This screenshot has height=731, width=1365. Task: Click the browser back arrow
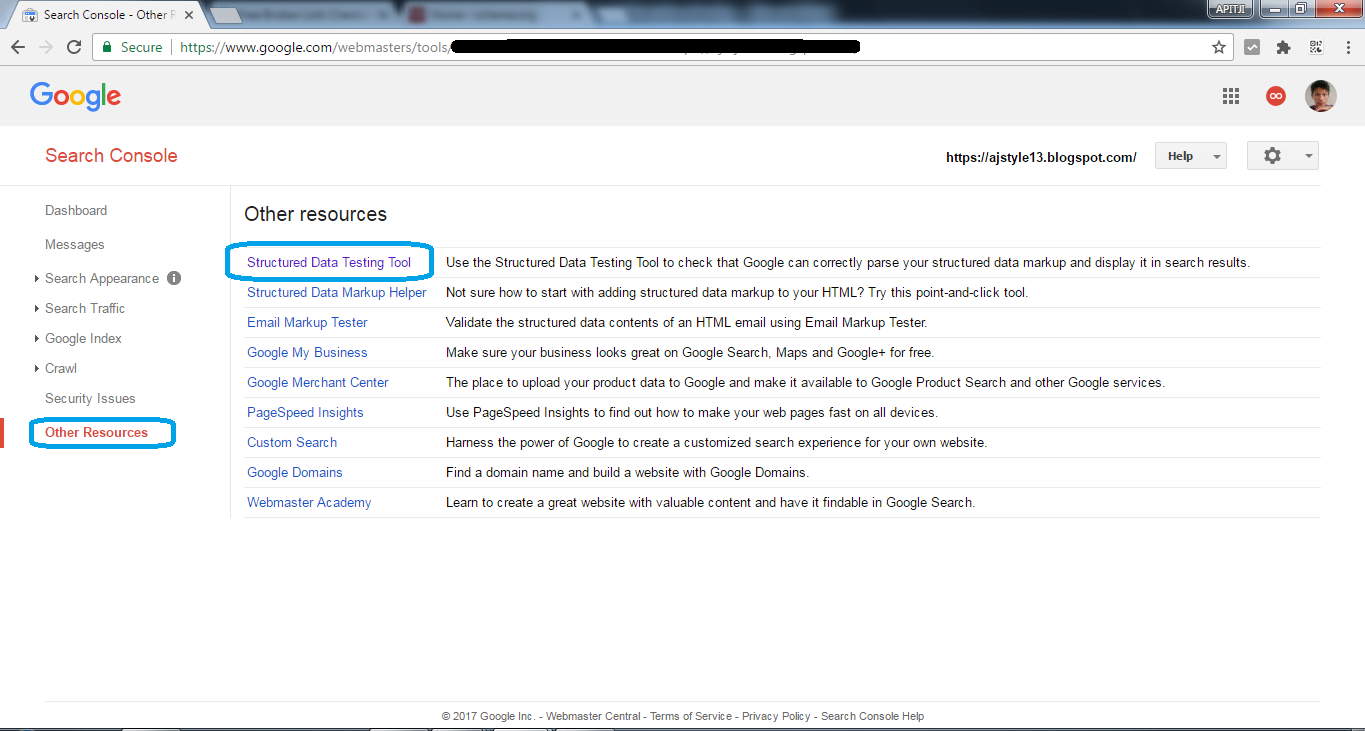[18, 47]
